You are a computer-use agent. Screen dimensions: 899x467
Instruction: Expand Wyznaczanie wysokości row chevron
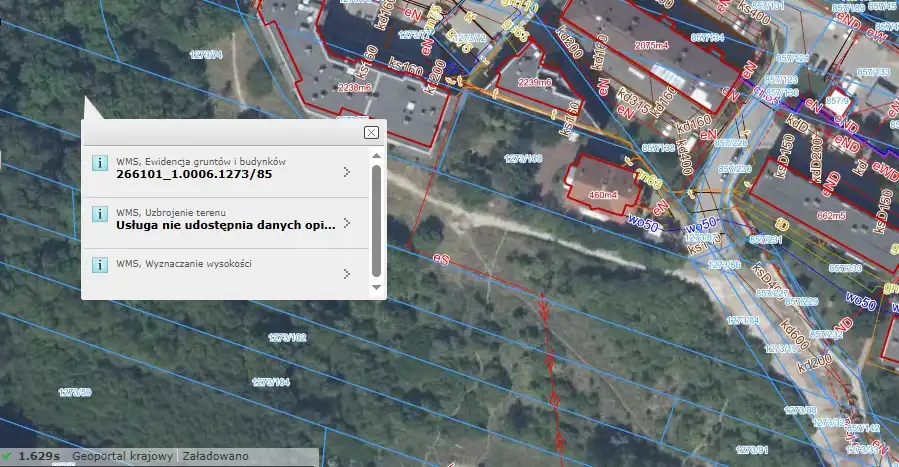(346, 273)
